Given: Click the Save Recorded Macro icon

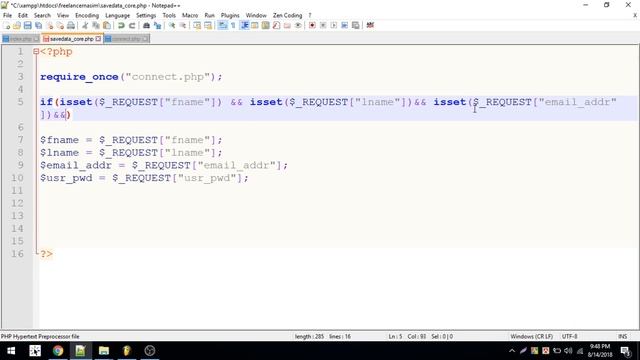Looking at the screenshot, I should (356, 25).
